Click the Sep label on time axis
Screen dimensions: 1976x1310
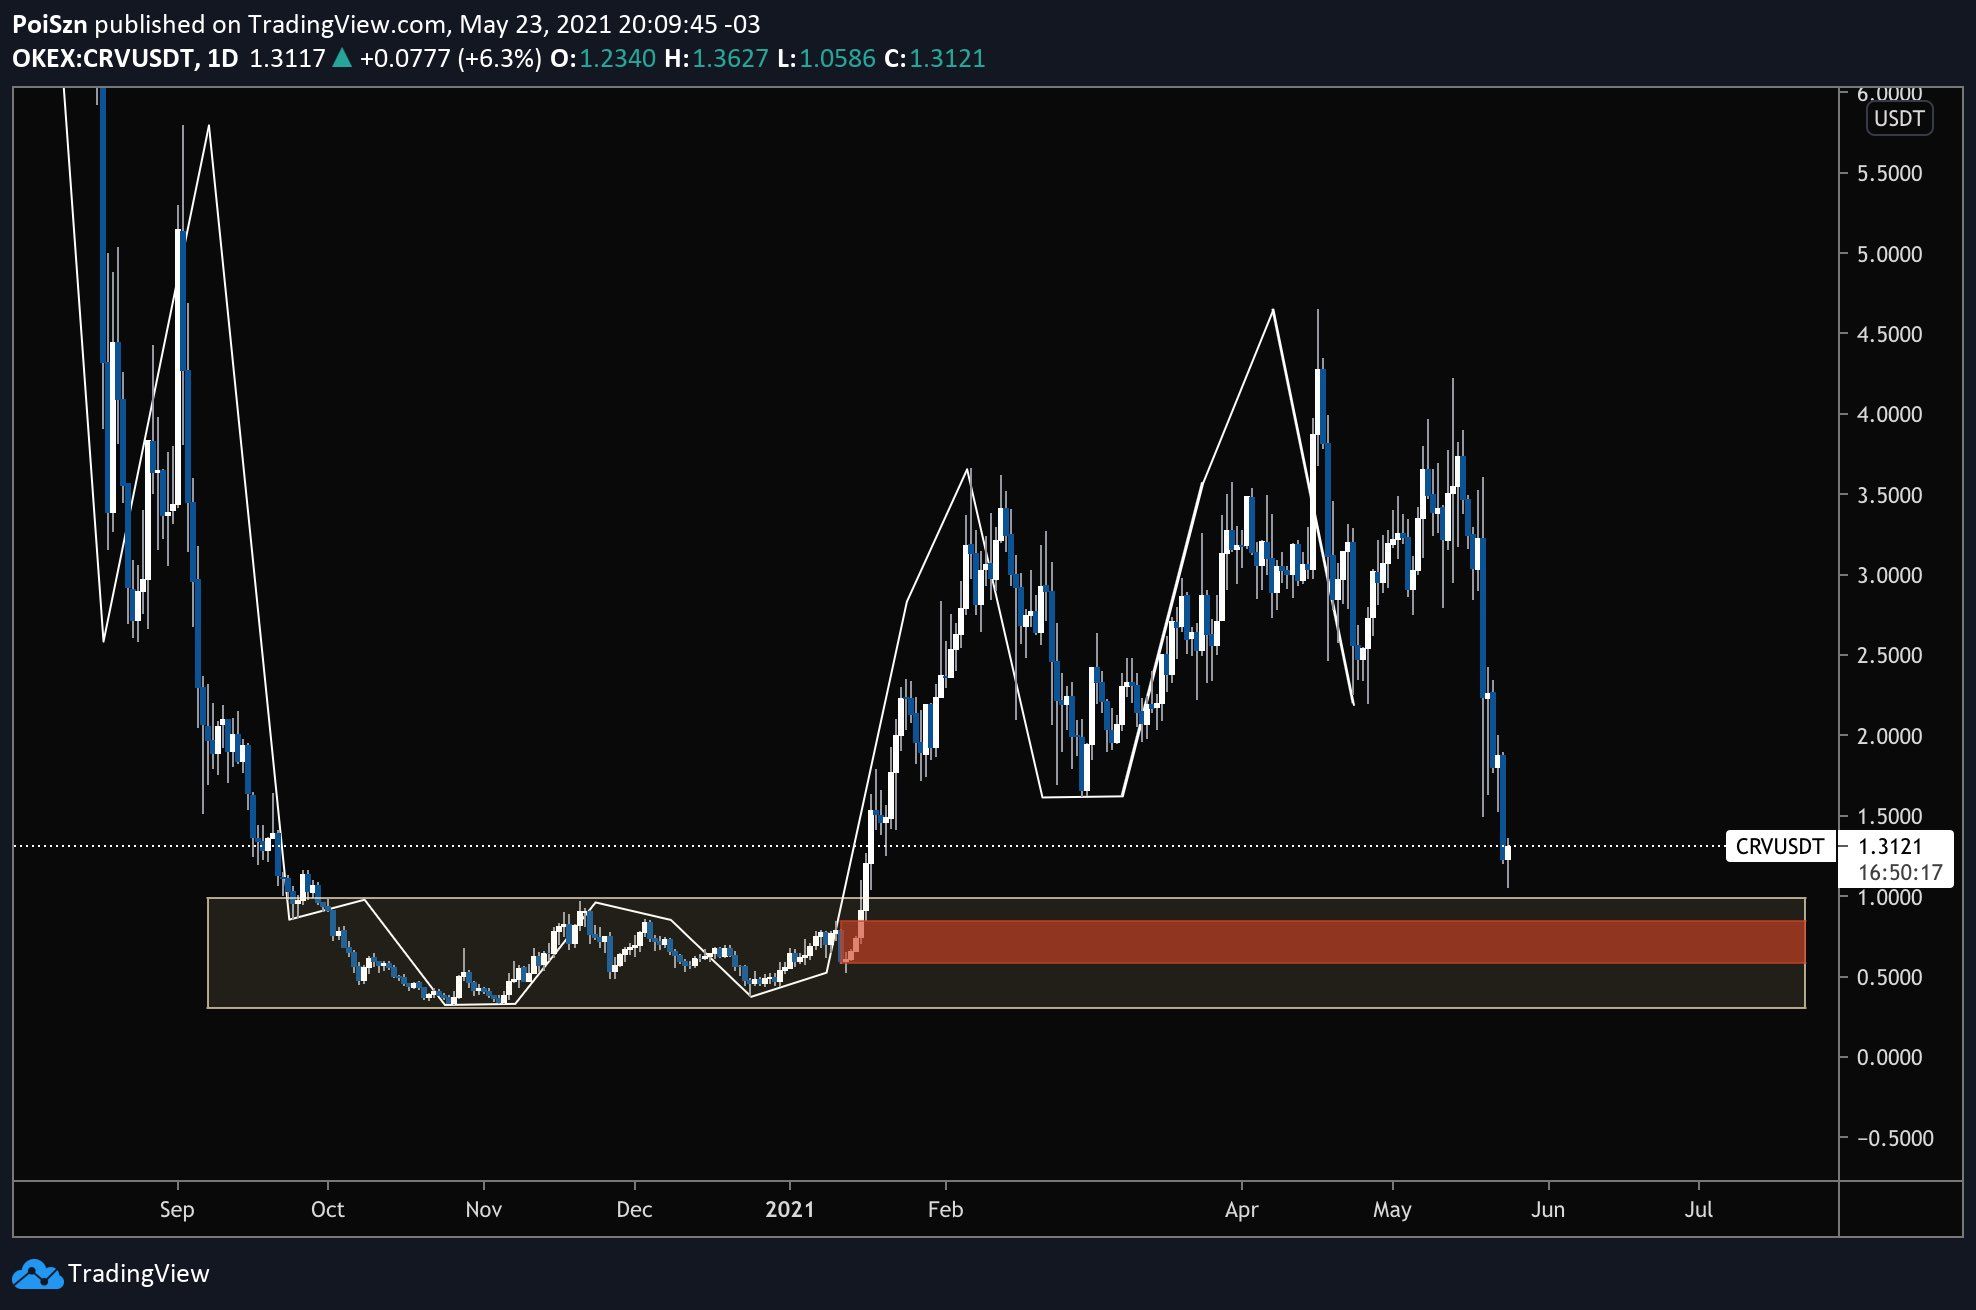click(x=177, y=1209)
